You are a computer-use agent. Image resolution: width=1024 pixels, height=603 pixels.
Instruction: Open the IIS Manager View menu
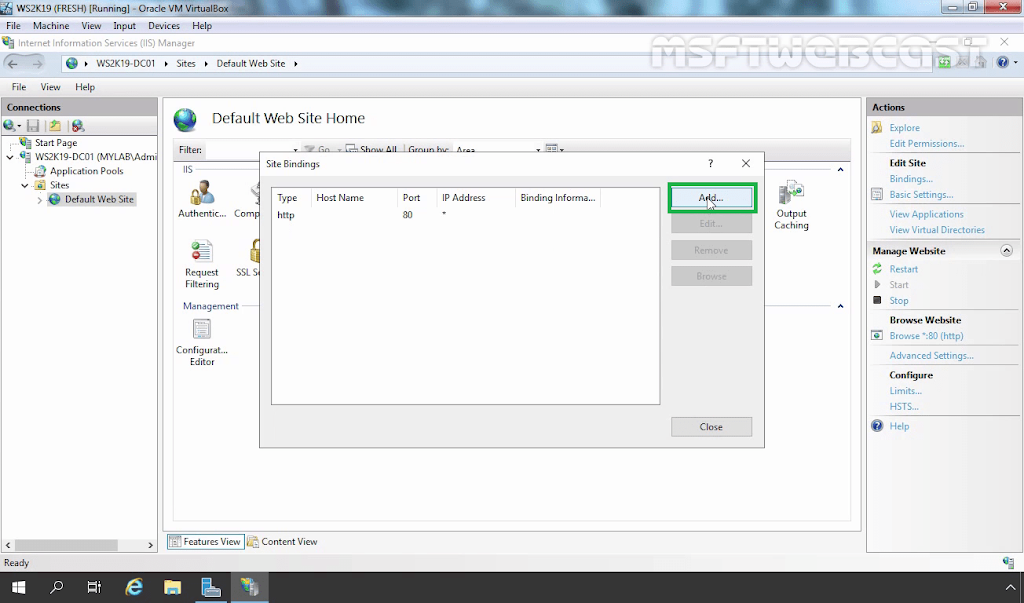point(50,87)
